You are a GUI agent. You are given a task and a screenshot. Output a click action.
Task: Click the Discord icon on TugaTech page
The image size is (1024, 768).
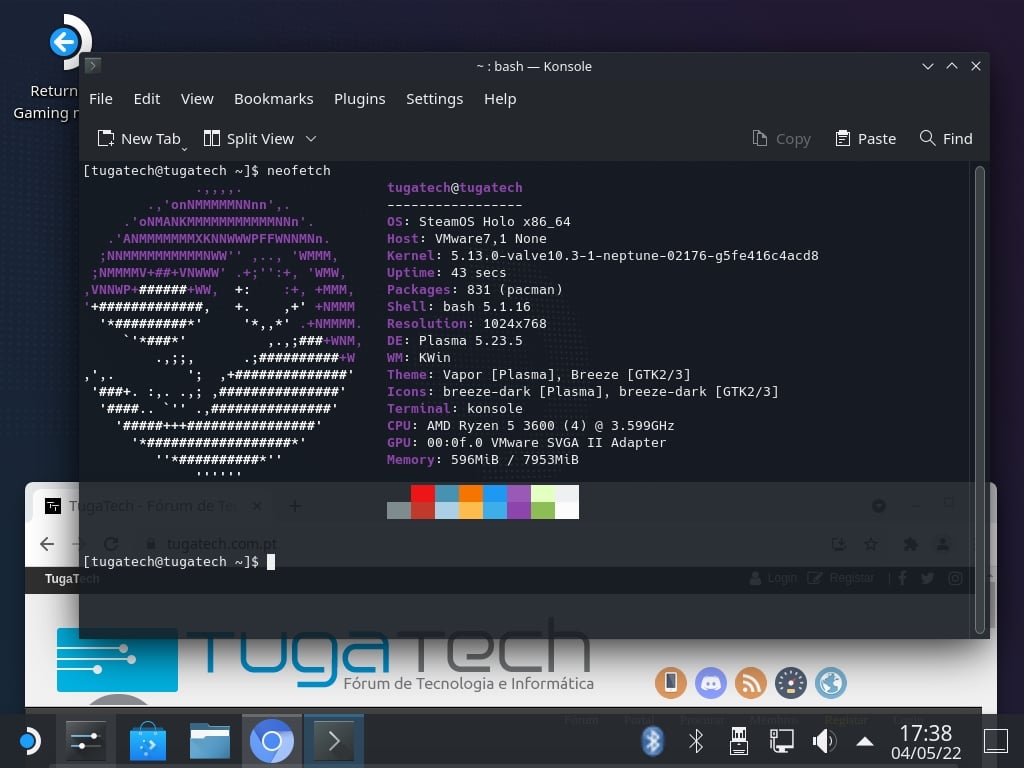711,683
